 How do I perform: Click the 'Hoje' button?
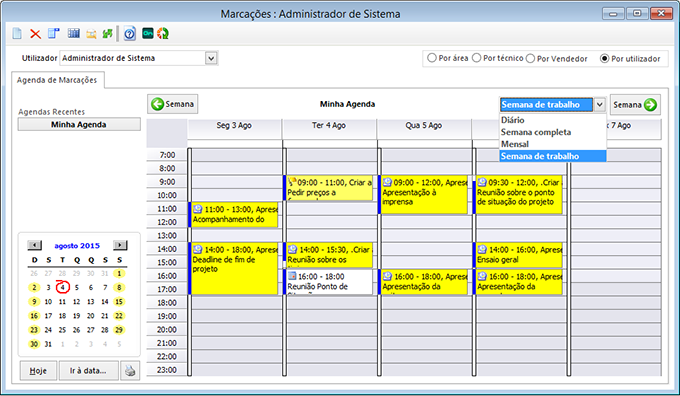[x=38, y=371]
